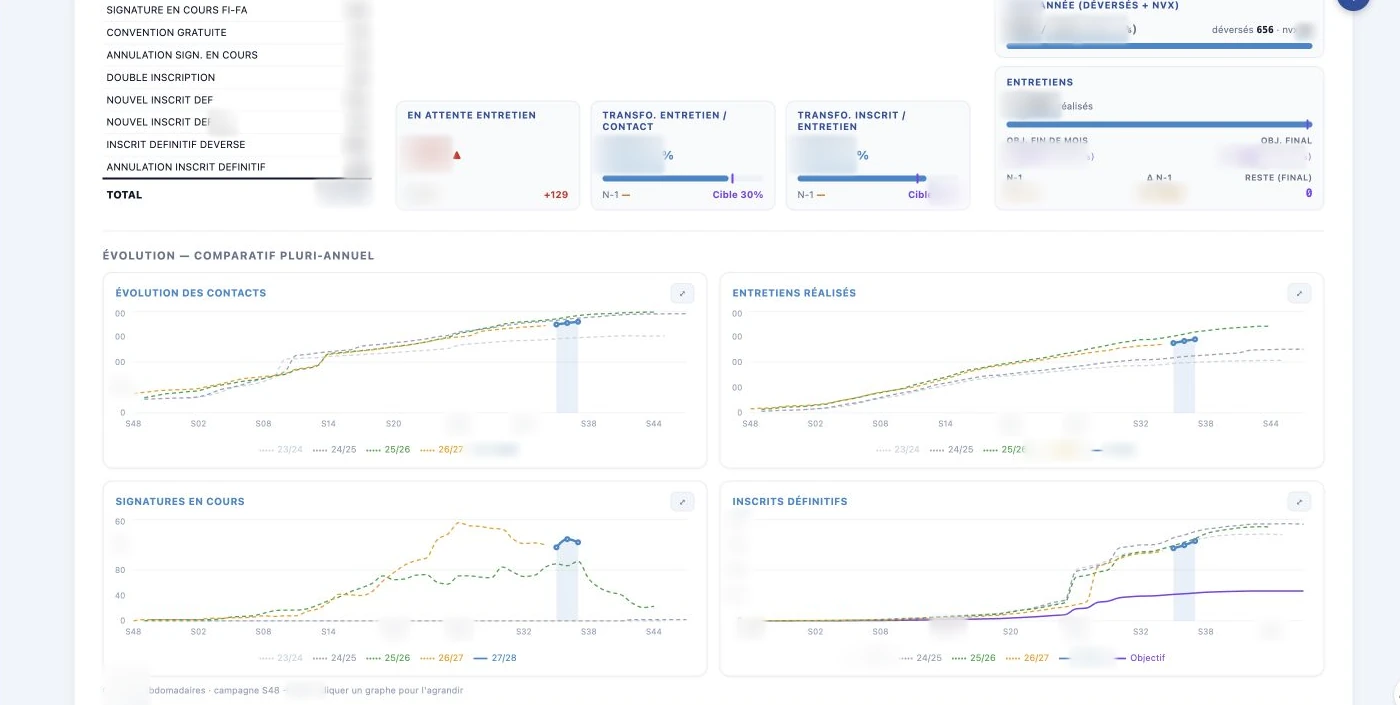Click the red triangle in En attente entretien
Image resolution: width=1400 pixels, height=705 pixels.
(x=457, y=155)
